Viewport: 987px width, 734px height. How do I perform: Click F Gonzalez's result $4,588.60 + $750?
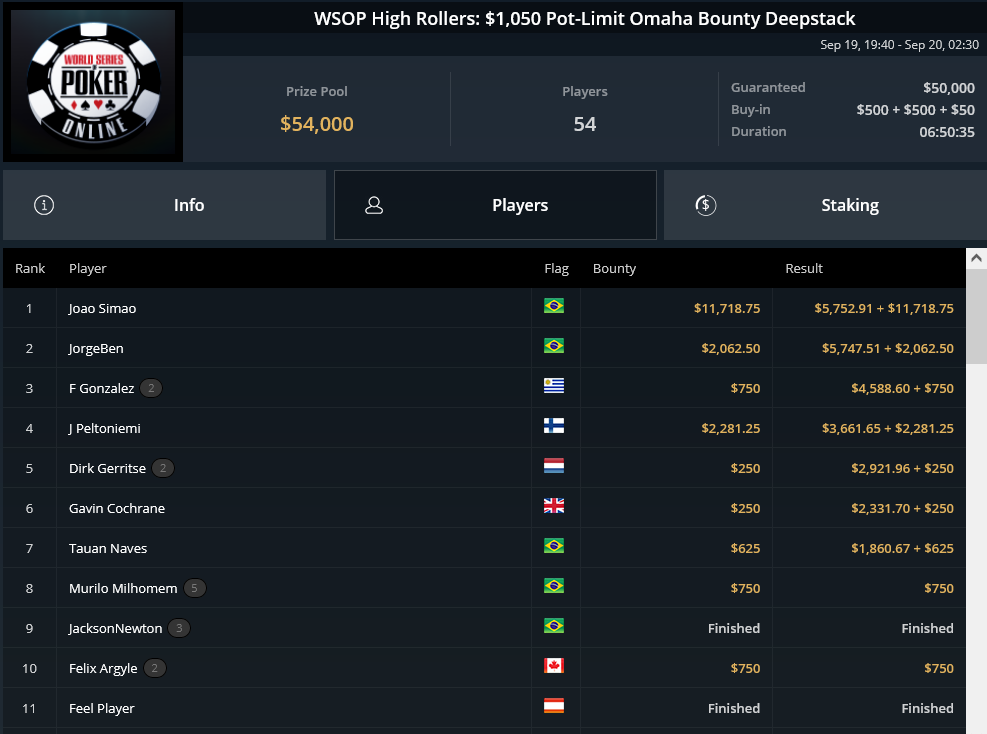tap(902, 388)
